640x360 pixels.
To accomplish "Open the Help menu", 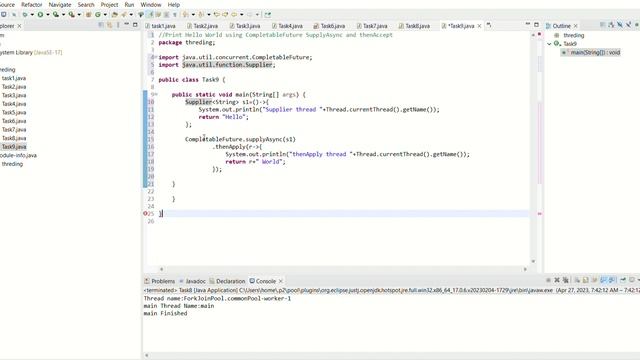I will point(173,4).
